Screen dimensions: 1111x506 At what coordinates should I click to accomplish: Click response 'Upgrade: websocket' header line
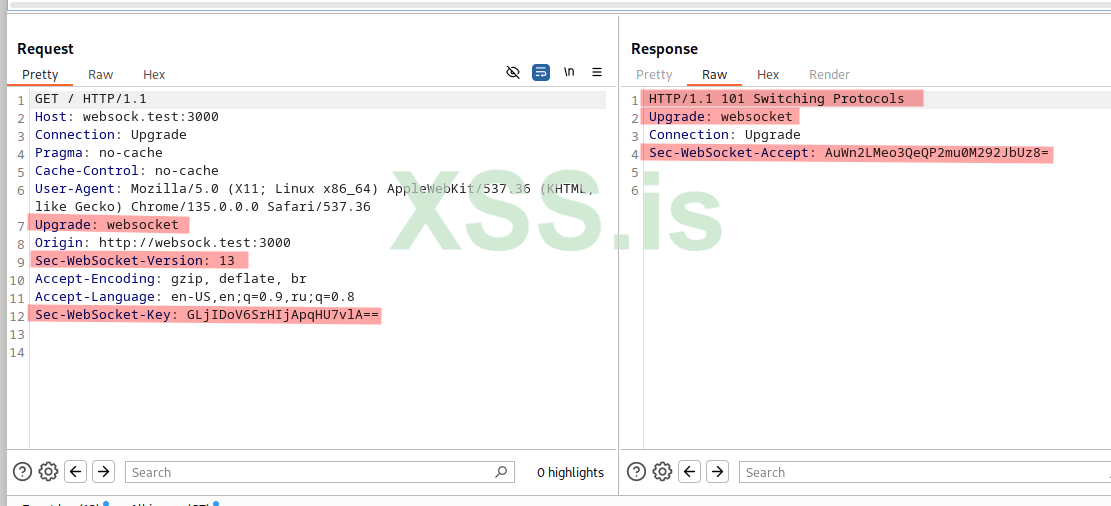pyautogui.click(x=721, y=117)
